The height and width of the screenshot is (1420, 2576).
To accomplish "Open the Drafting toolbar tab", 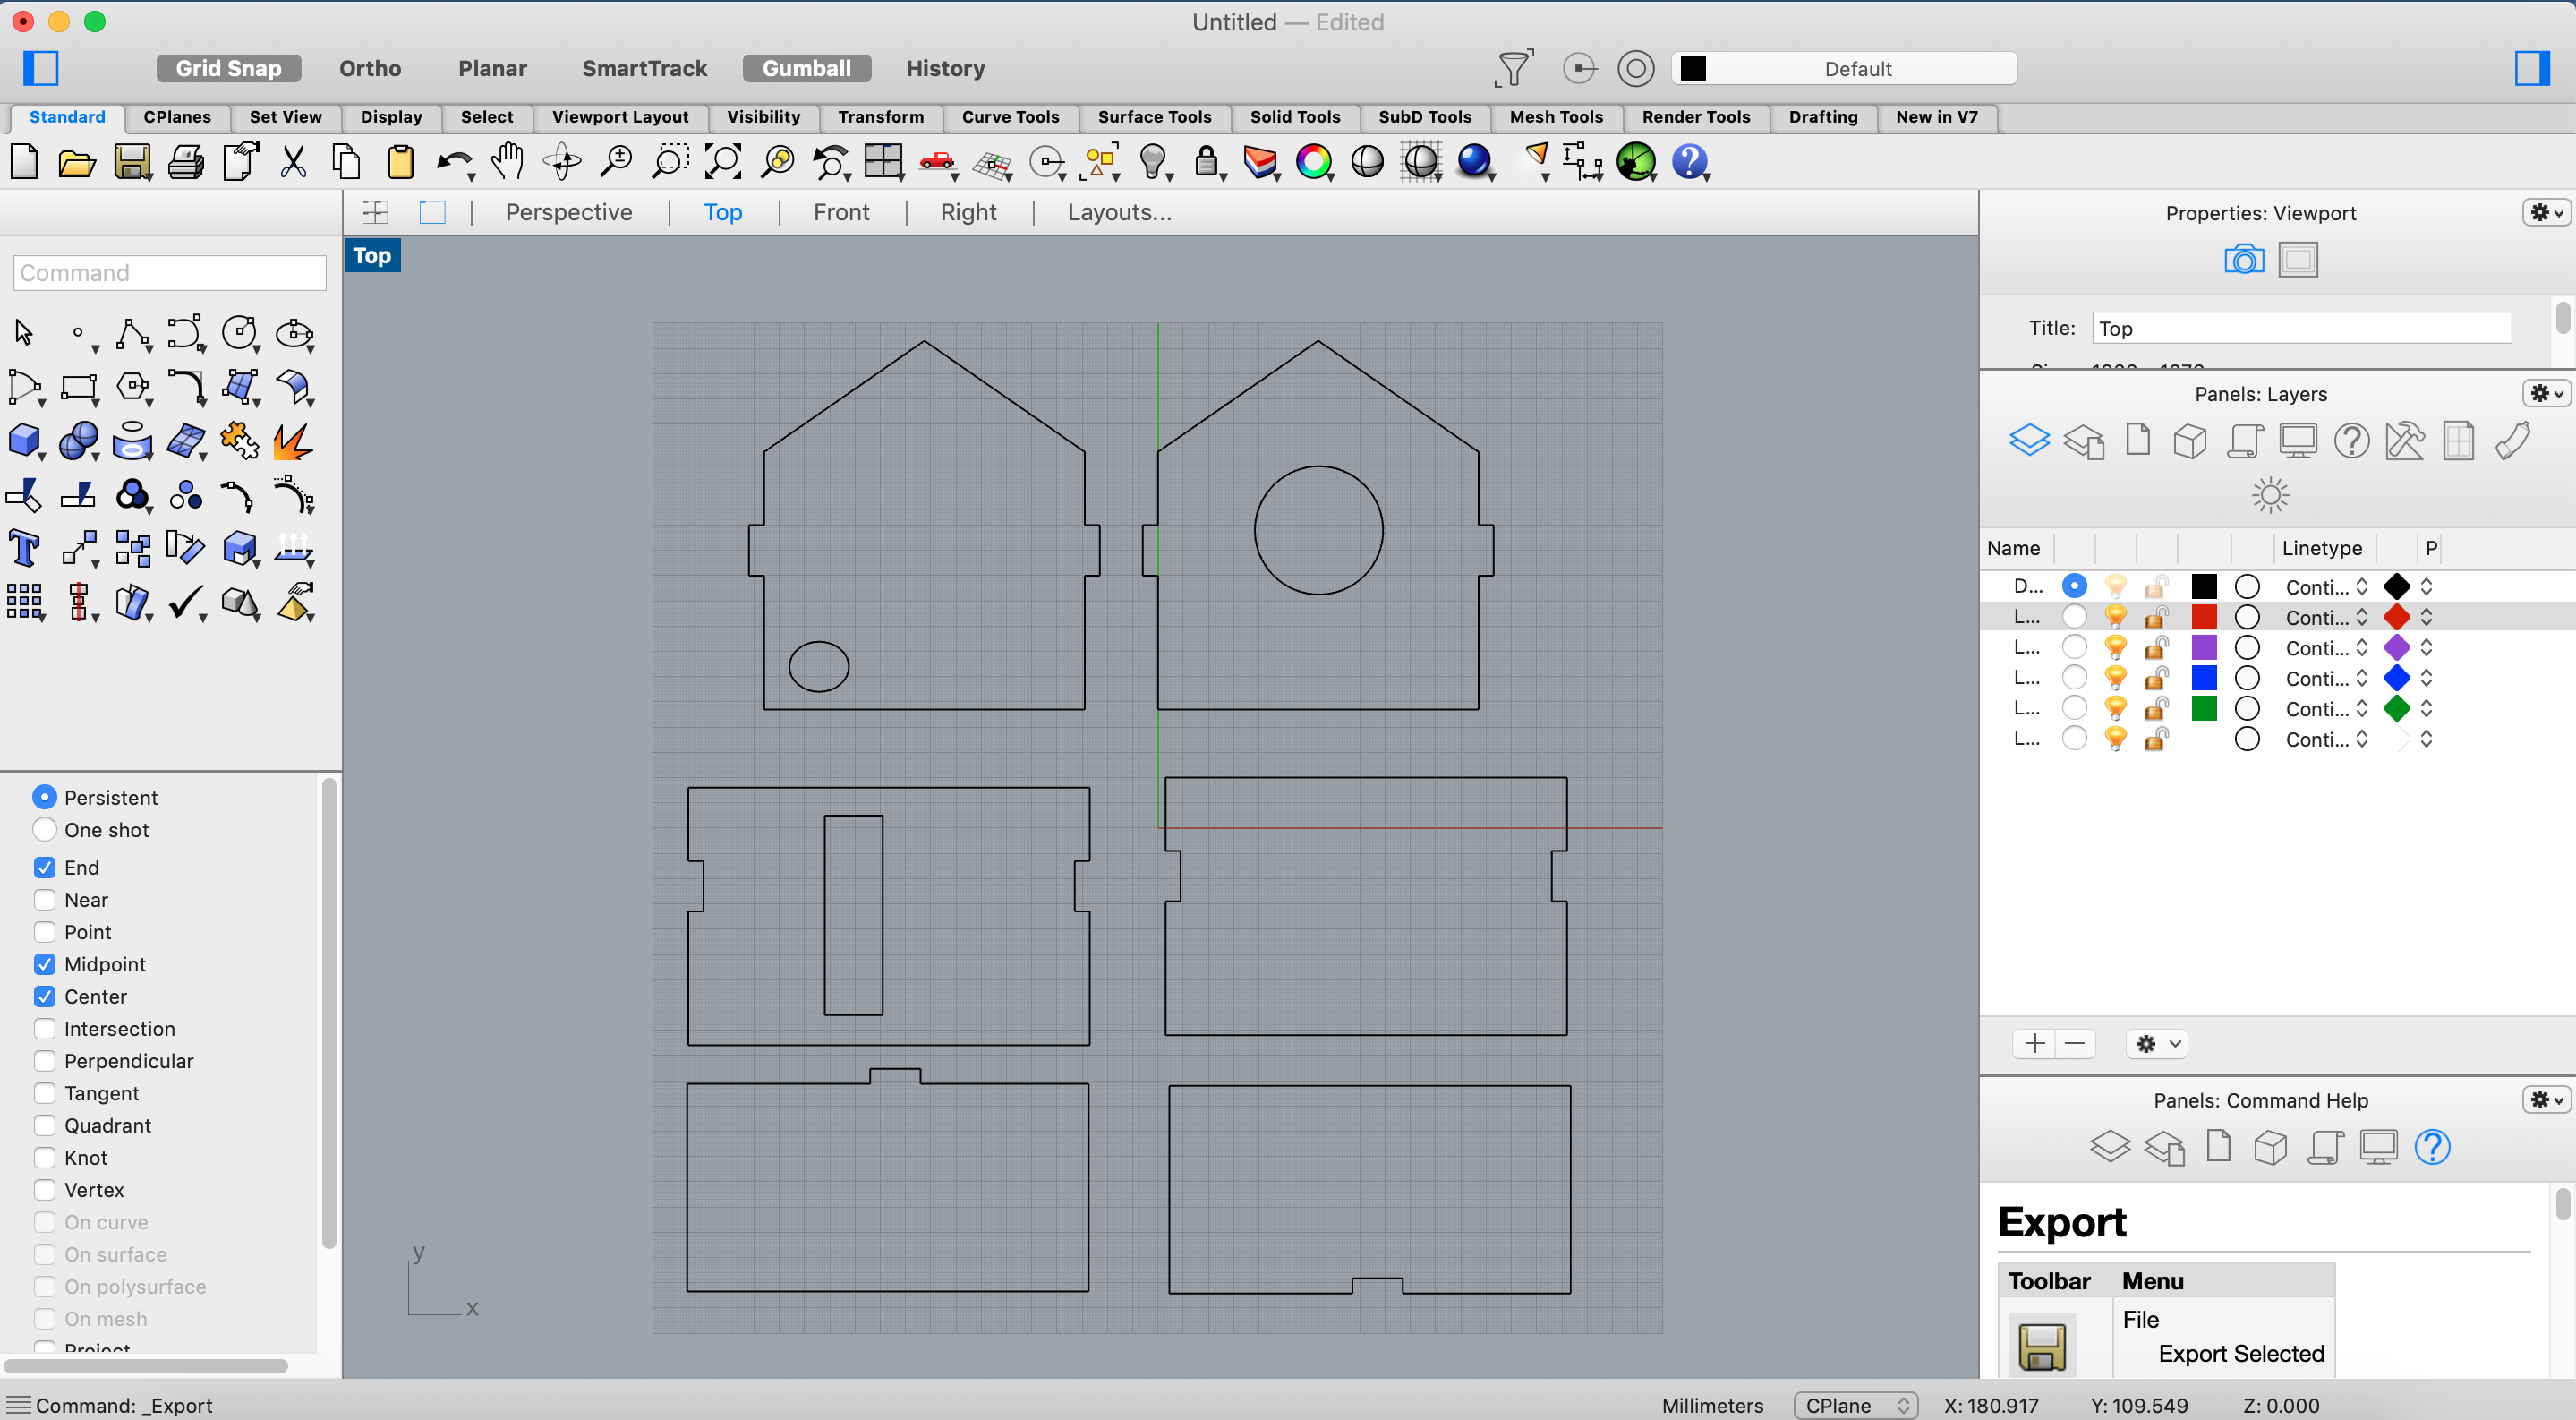I will pos(1823,117).
